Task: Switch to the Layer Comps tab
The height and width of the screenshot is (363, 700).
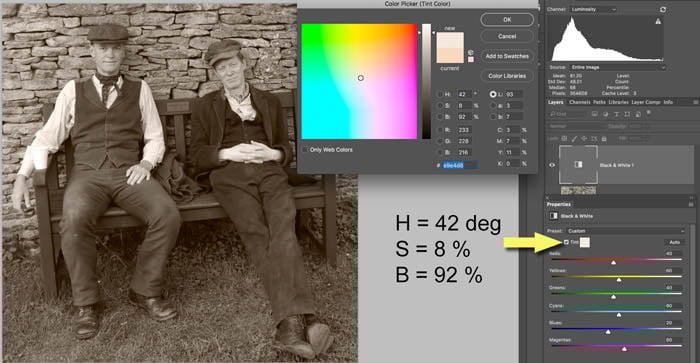Action: click(x=646, y=102)
